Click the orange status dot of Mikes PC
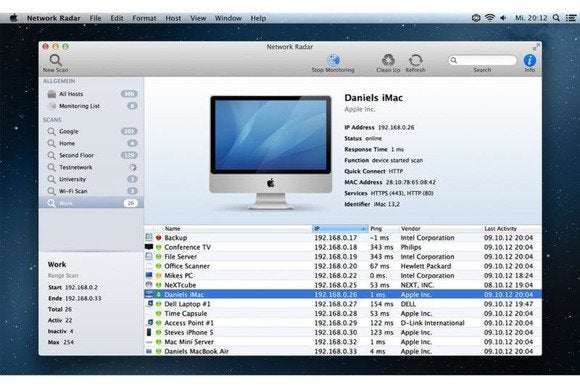 coord(159,276)
